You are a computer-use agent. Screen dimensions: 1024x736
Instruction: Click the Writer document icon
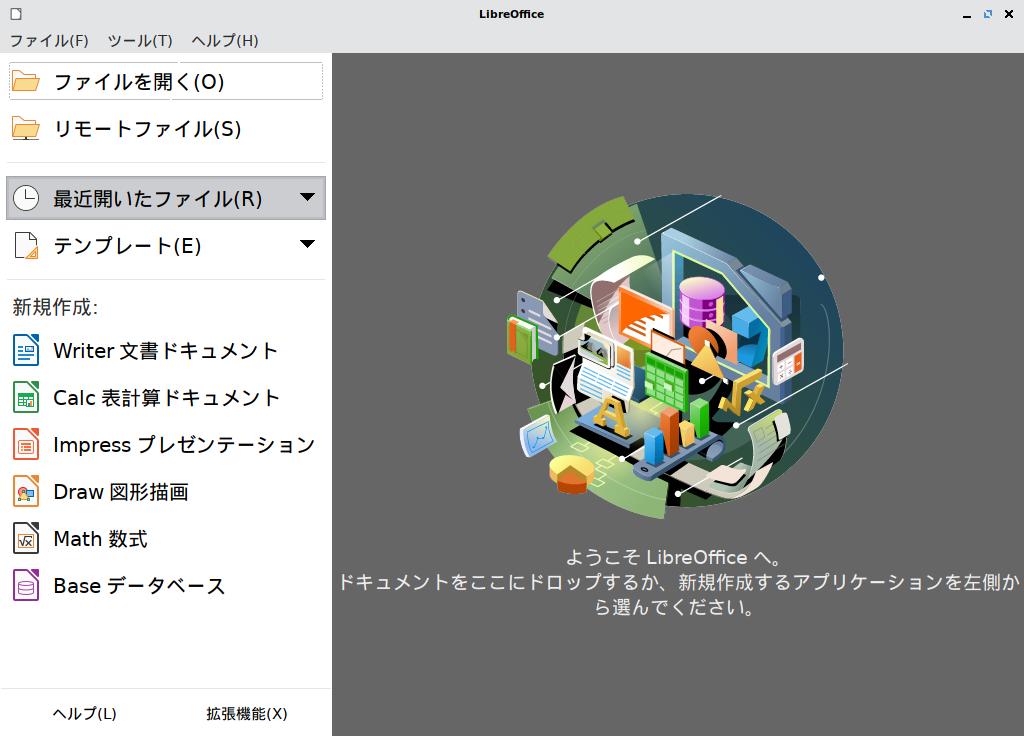pyautogui.click(x=26, y=350)
